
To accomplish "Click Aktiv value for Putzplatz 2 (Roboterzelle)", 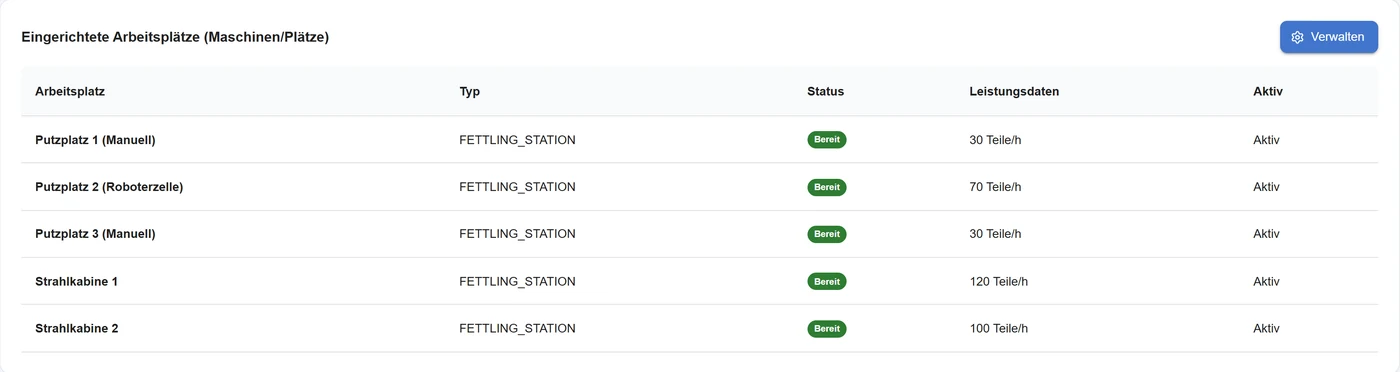I will (1267, 187).
